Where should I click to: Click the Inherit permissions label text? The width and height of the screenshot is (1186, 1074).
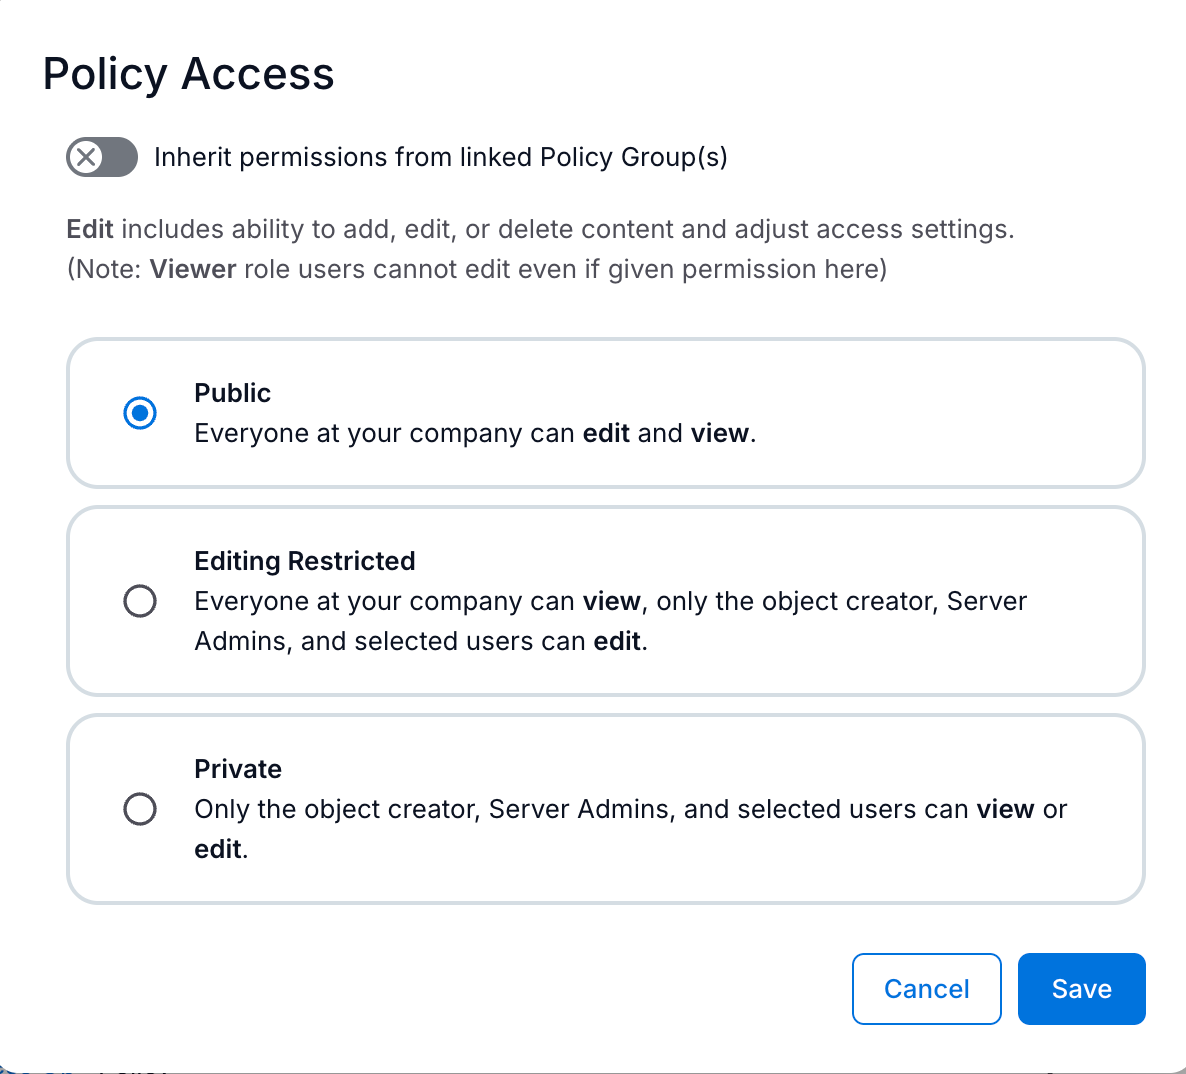coord(440,156)
